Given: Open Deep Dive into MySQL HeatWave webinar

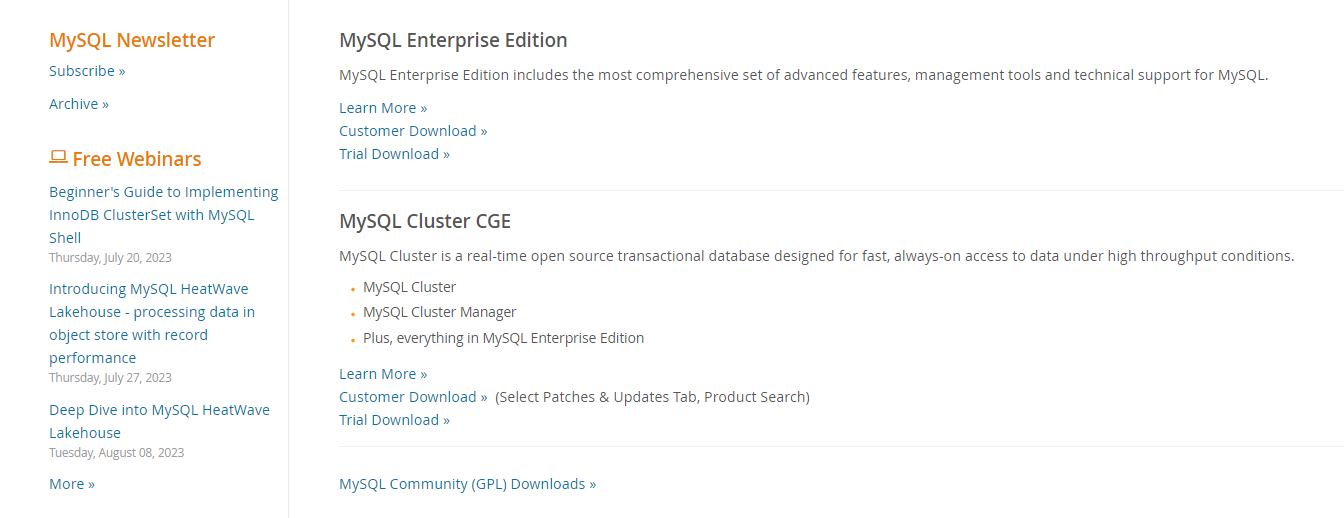Looking at the screenshot, I should 159,421.
